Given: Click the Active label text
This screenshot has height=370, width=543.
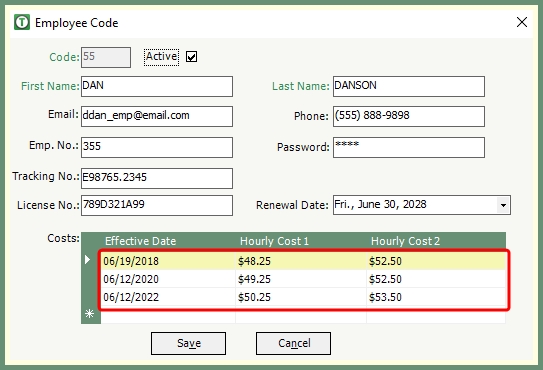Looking at the screenshot, I should tap(161, 57).
